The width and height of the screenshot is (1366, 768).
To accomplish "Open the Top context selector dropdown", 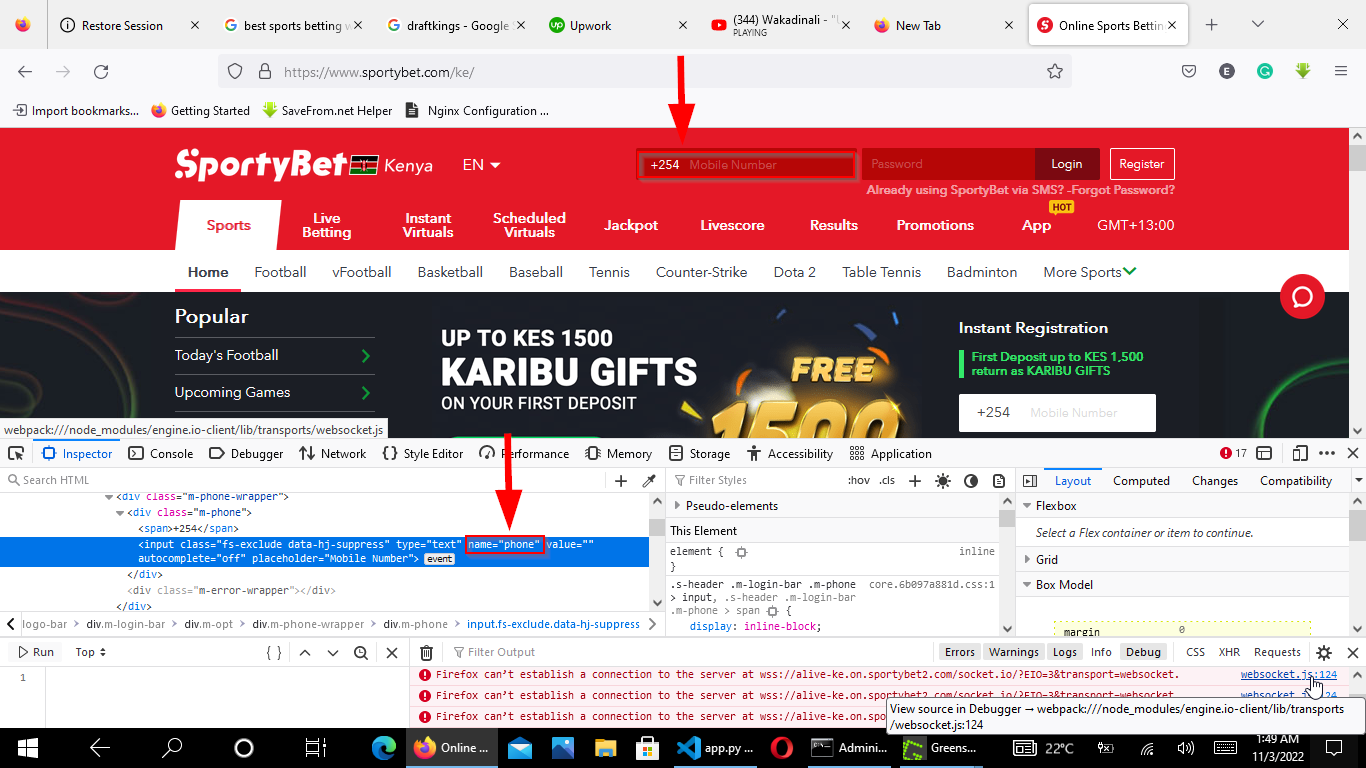I will click(91, 652).
